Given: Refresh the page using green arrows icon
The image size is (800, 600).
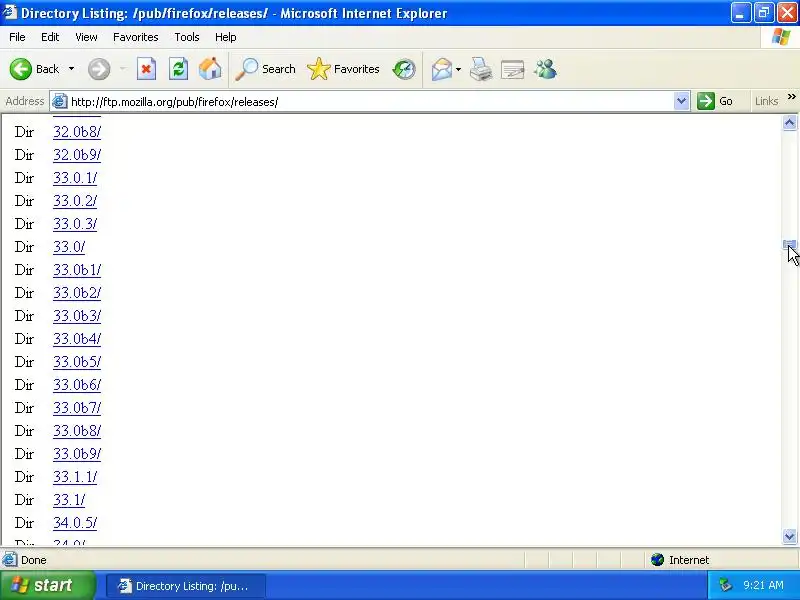Looking at the screenshot, I should tap(179, 69).
